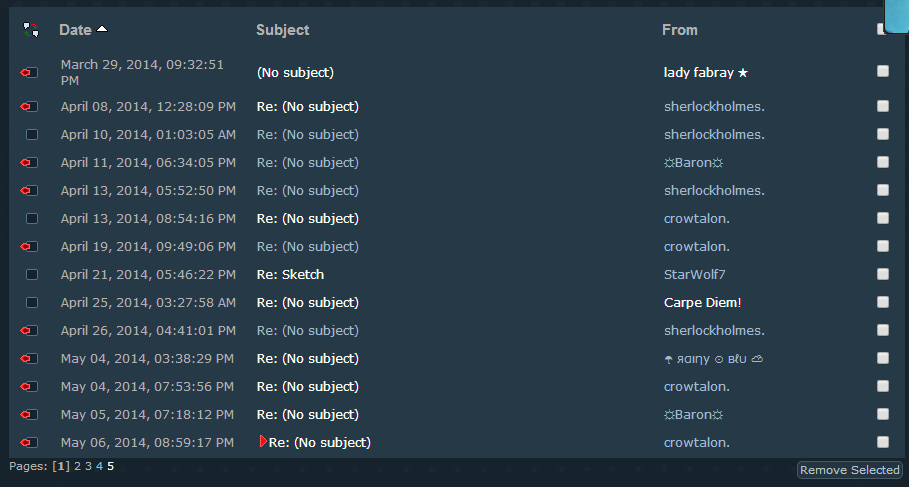The width and height of the screenshot is (909, 487).
Task: Click the message status icon in header
Action: tap(31, 30)
